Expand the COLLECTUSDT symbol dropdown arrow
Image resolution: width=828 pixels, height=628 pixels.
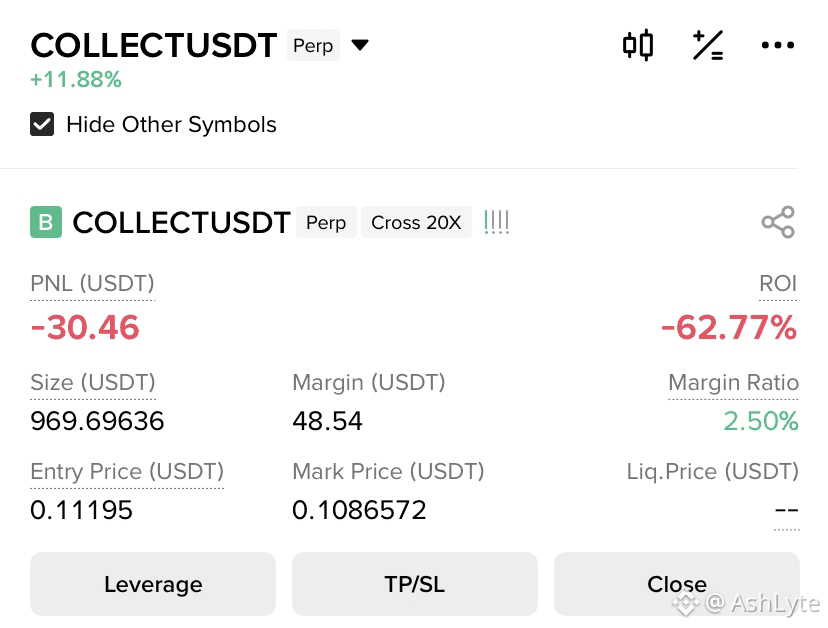(360, 45)
